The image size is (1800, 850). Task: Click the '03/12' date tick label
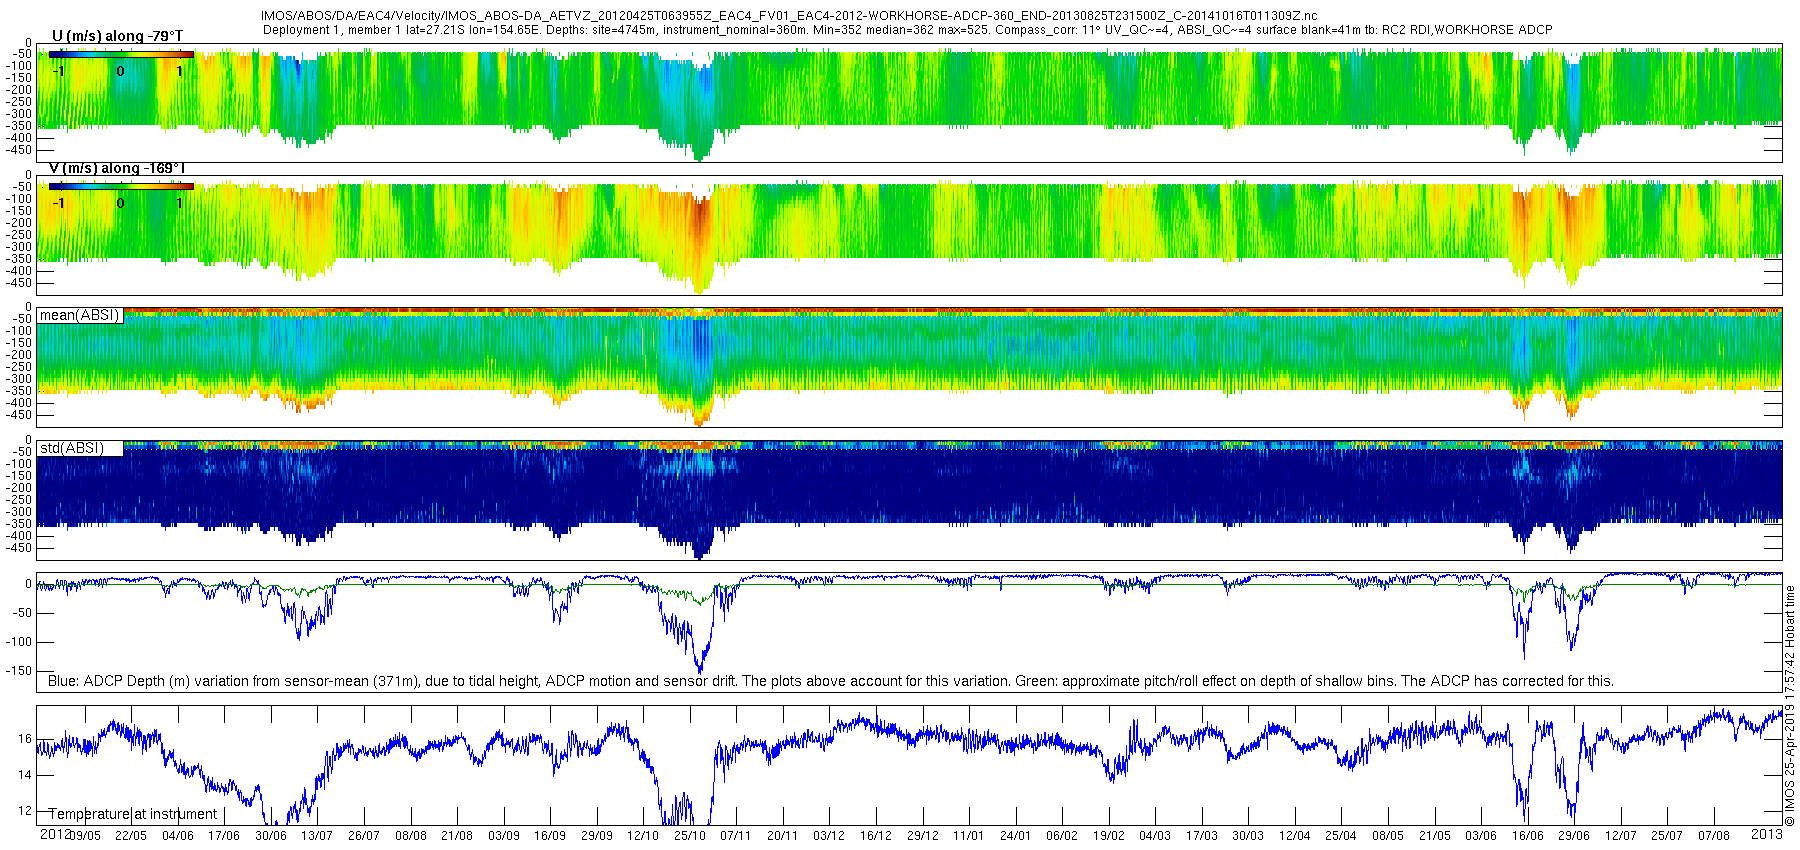click(x=829, y=835)
